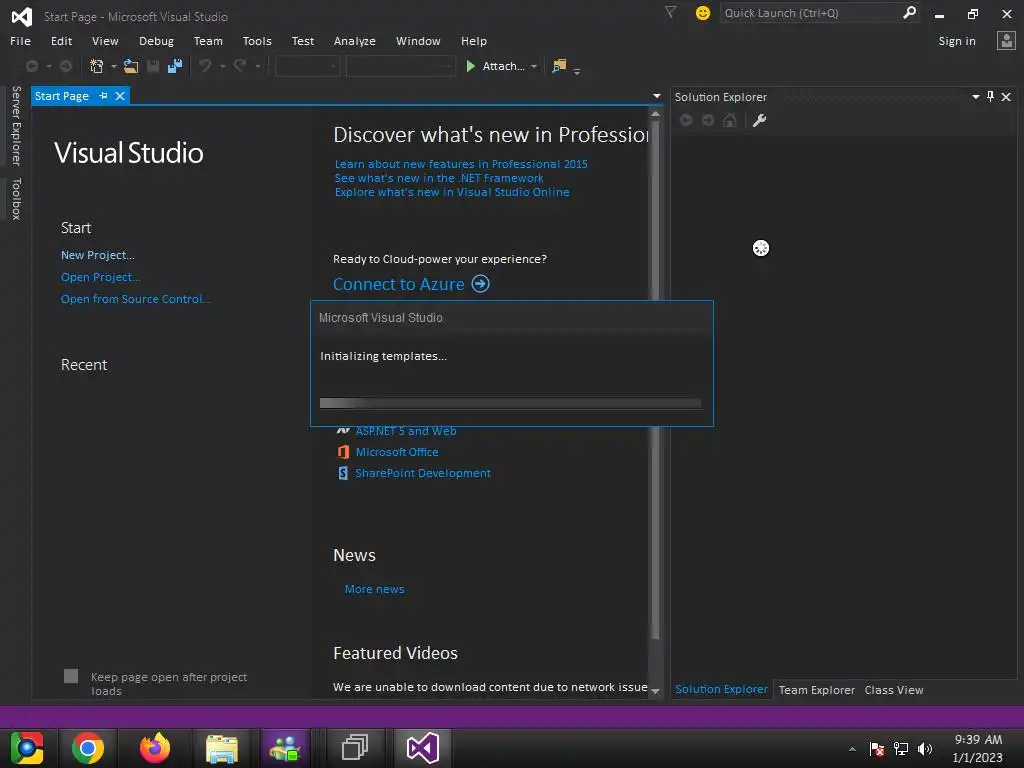The height and width of the screenshot is (768, 1024).
Task: Click the More news link
Action: (x=374, y=589)
